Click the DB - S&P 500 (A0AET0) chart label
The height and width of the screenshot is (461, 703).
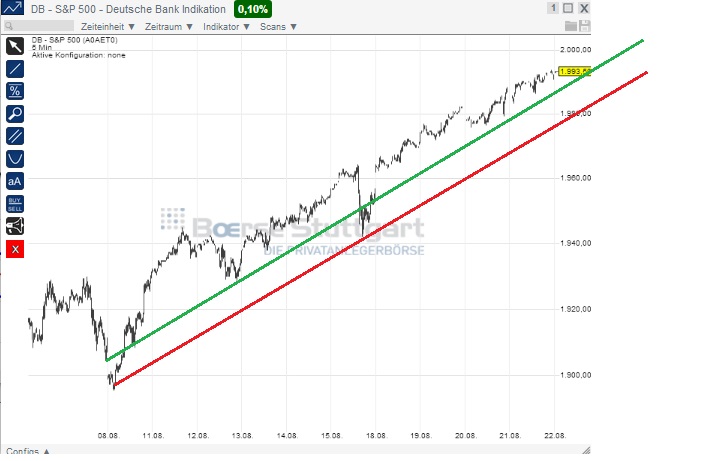(x=74, y=40)
